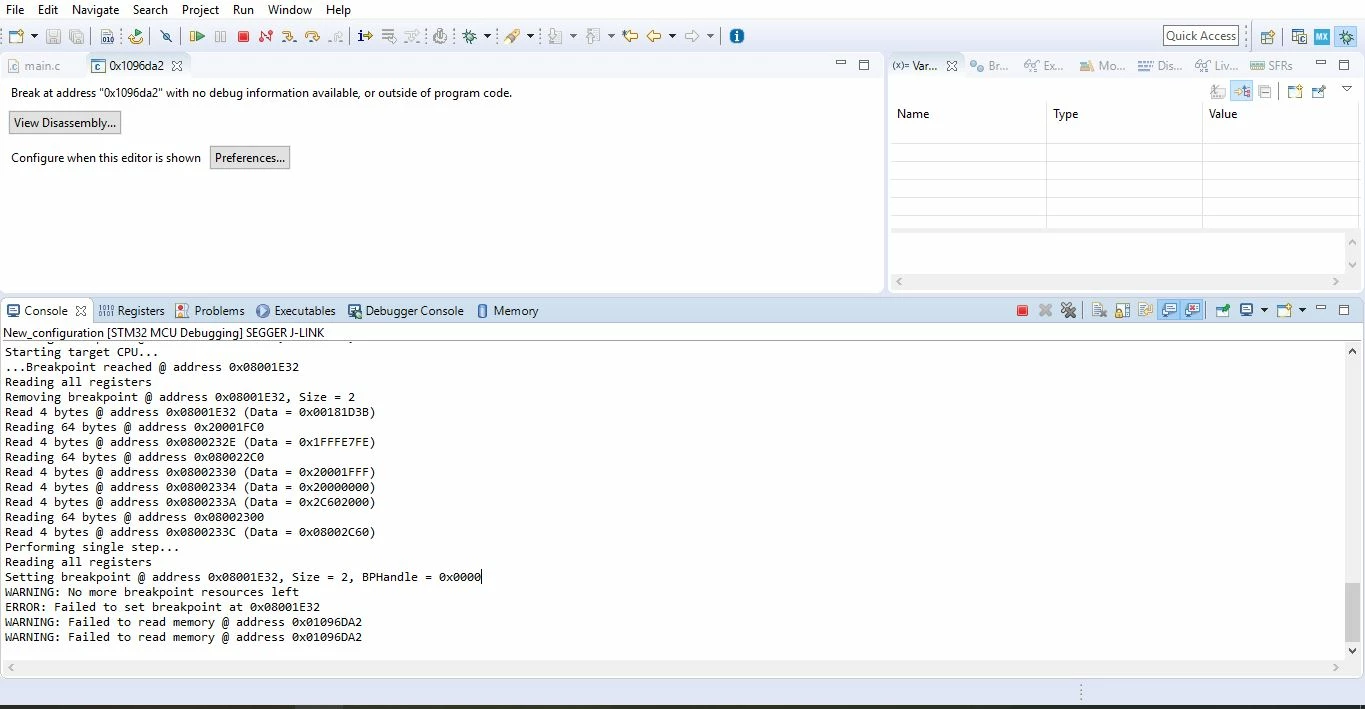Open the Window menu

[290, 9]
